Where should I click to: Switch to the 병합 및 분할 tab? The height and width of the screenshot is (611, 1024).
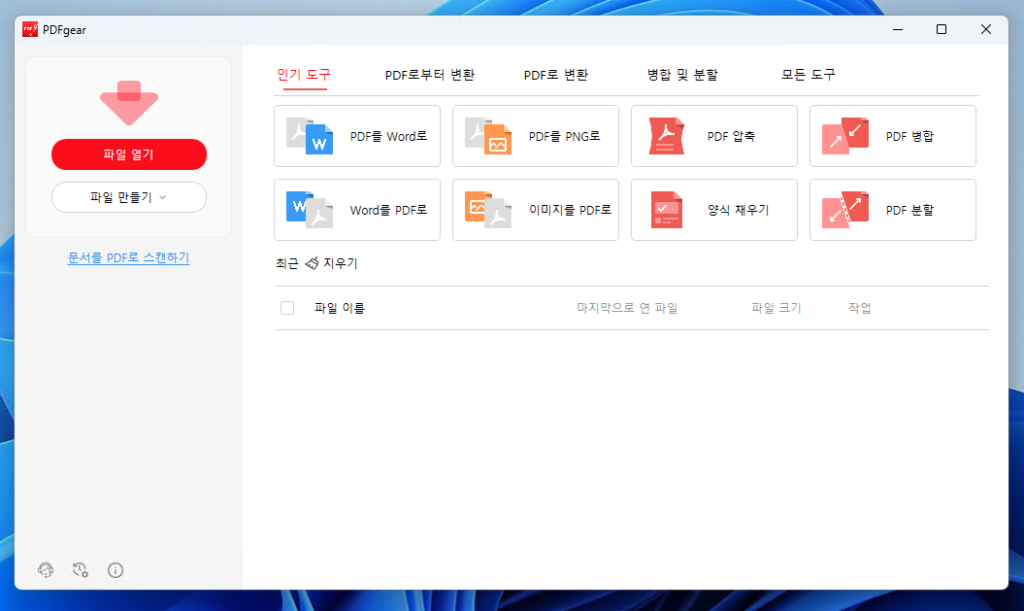pos(682,75)
